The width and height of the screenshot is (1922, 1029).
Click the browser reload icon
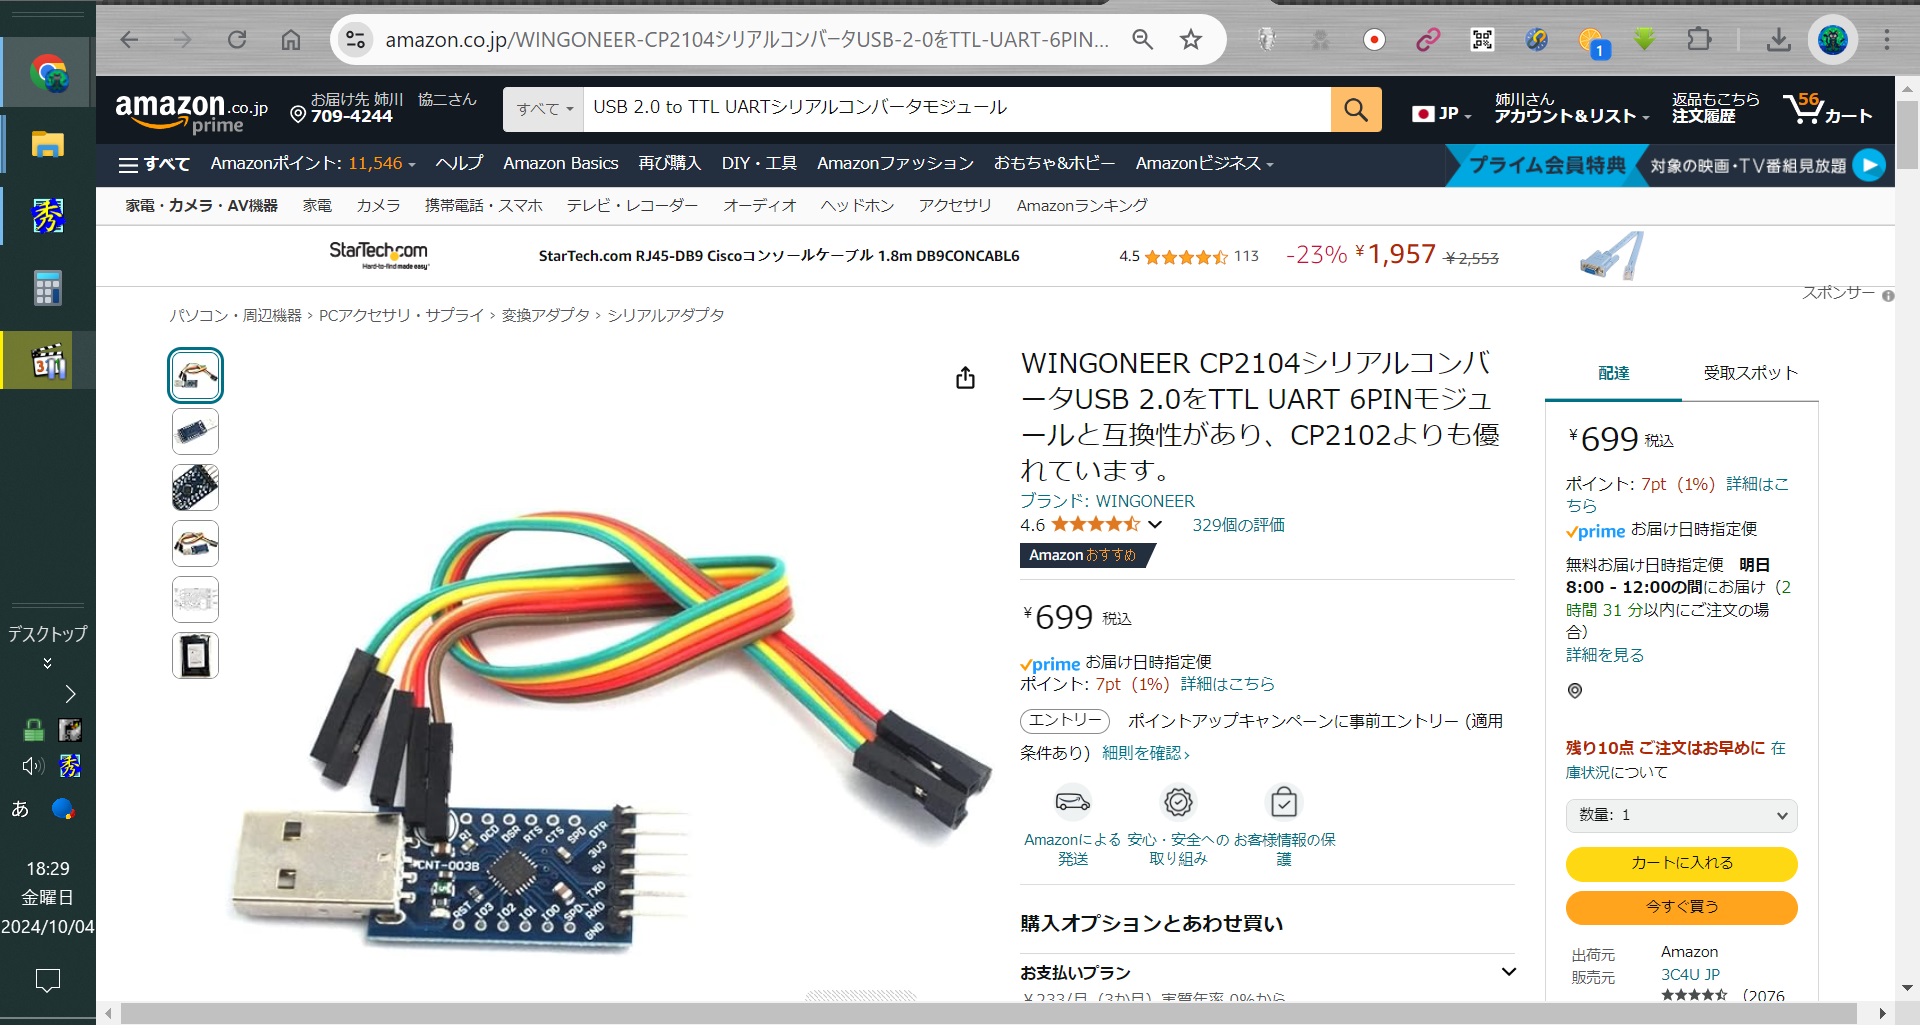point(237,40)
